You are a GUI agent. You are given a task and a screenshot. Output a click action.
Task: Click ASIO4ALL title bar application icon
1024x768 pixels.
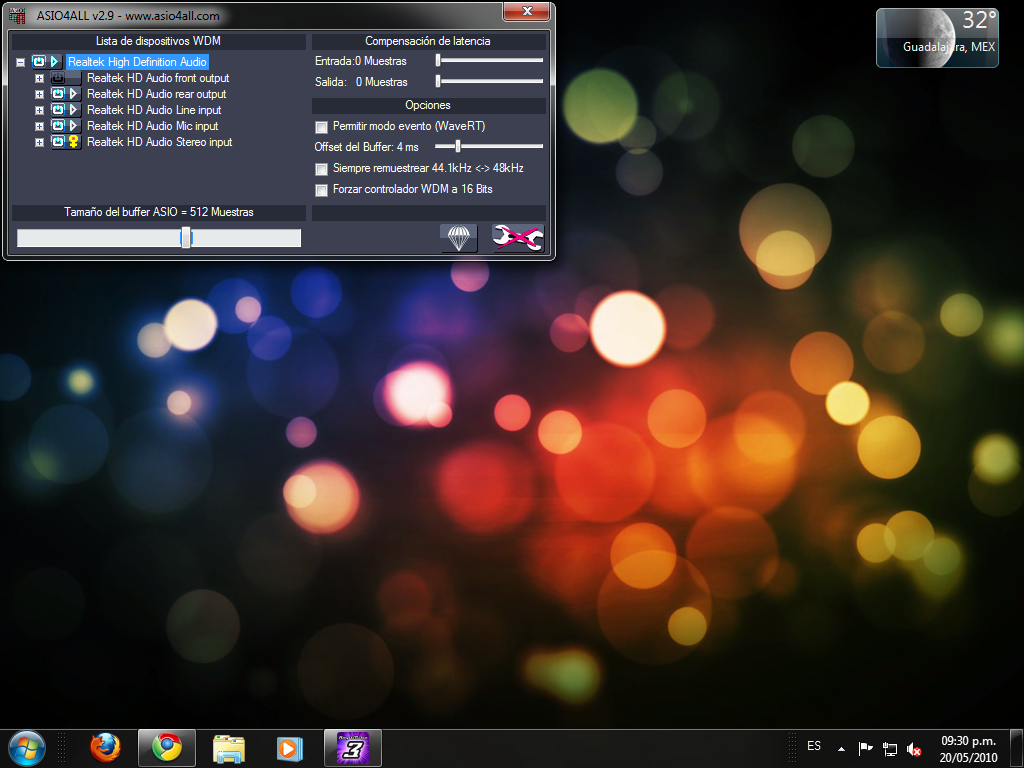point(17,15)
